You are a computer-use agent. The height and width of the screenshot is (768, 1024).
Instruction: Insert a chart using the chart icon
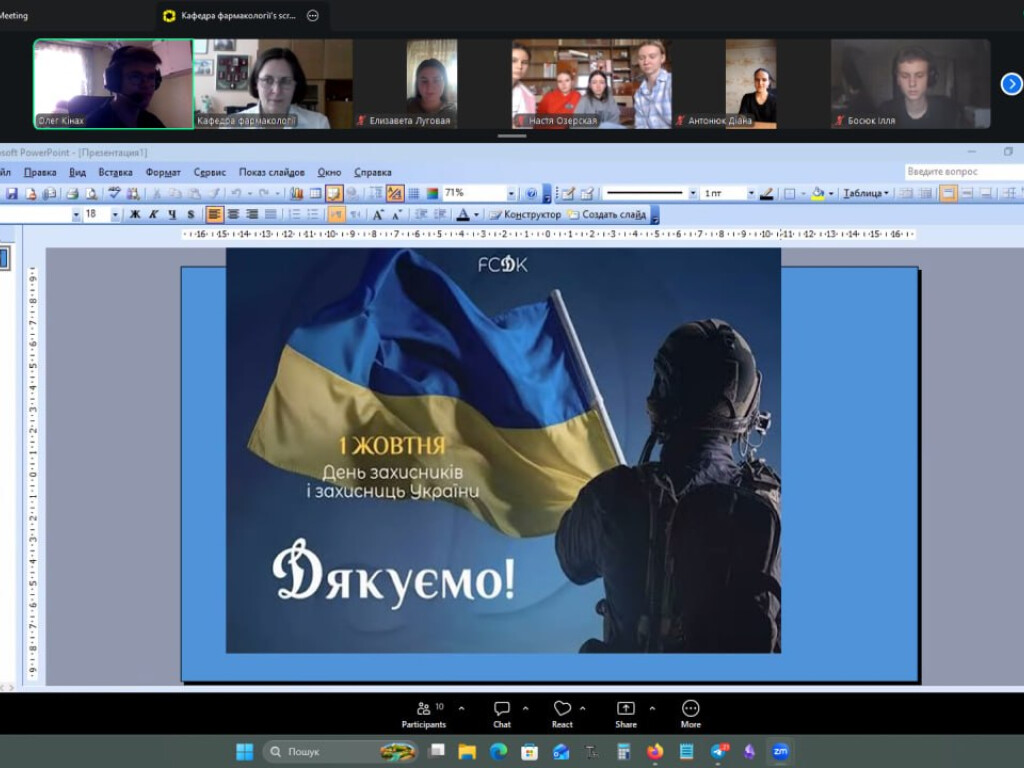[296, 193]
